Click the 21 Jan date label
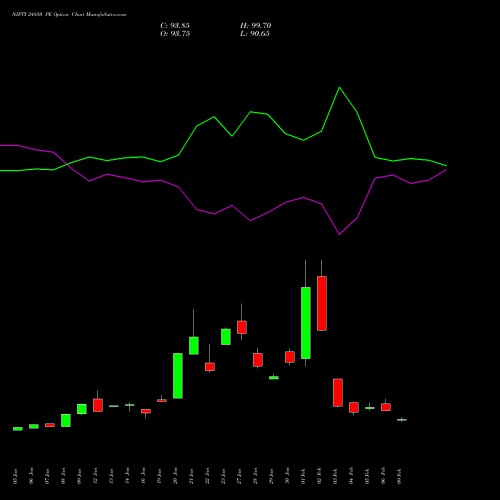 [192, 476]
